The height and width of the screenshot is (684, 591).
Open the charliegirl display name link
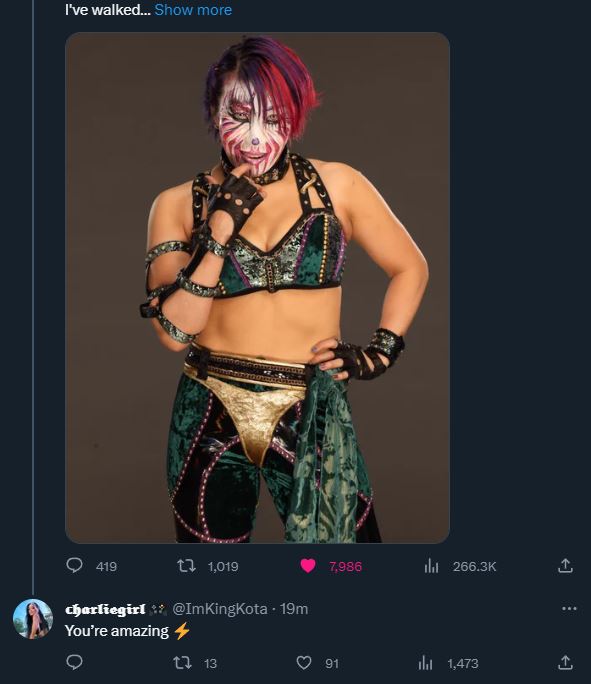[x=105, y=609]
